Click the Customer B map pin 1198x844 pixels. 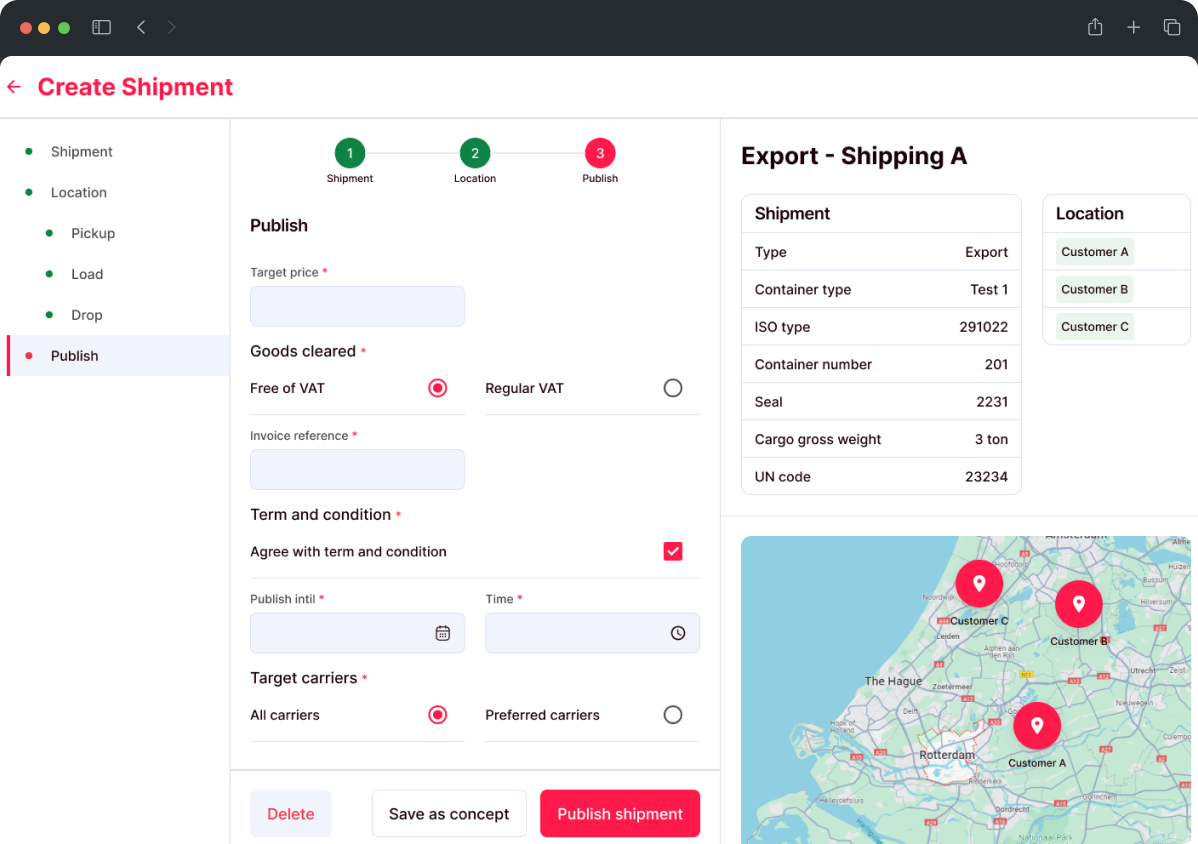[1078, 604]
